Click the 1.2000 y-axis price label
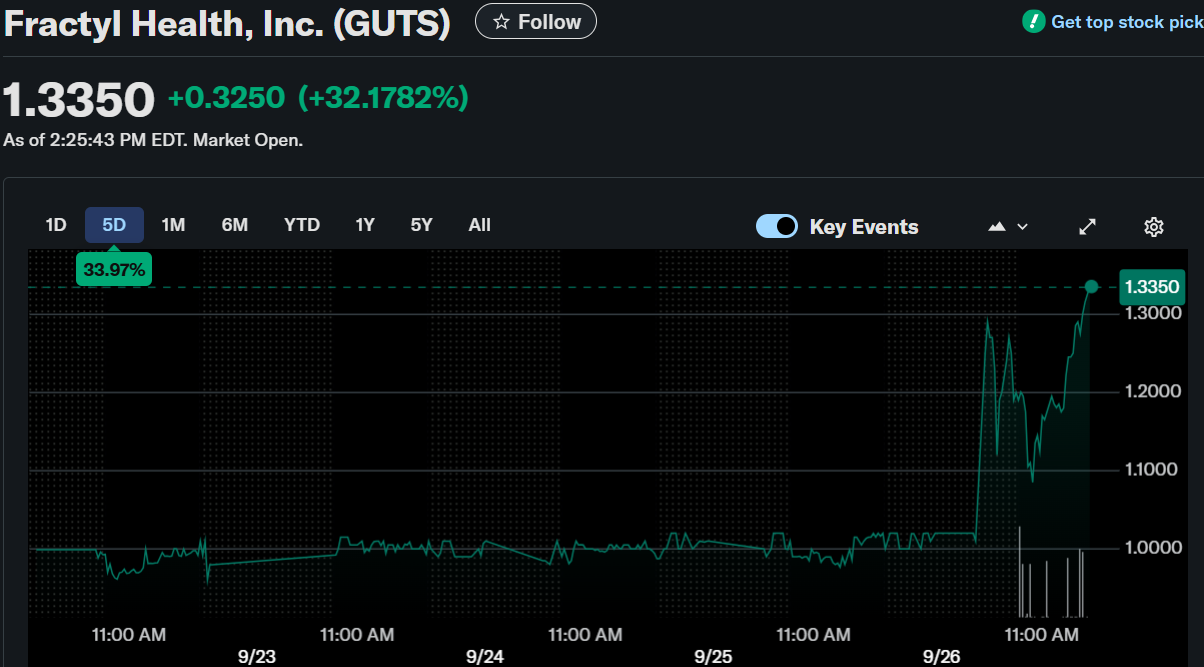Image resolution: width=1204 pixels, height=667 pixels. click(1153, 391)
